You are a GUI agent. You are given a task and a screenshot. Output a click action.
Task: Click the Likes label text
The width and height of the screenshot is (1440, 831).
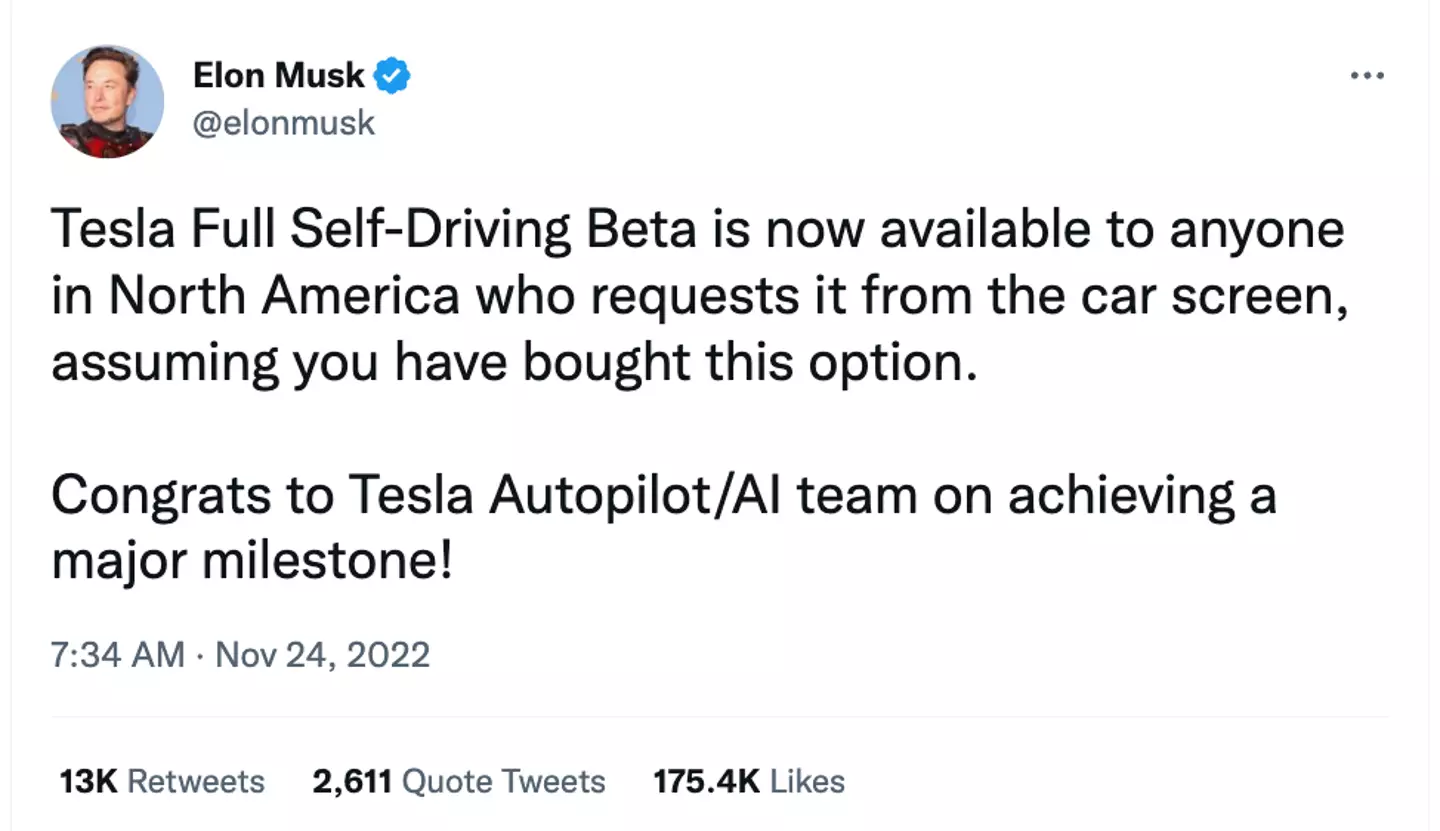tap(808, 781)
